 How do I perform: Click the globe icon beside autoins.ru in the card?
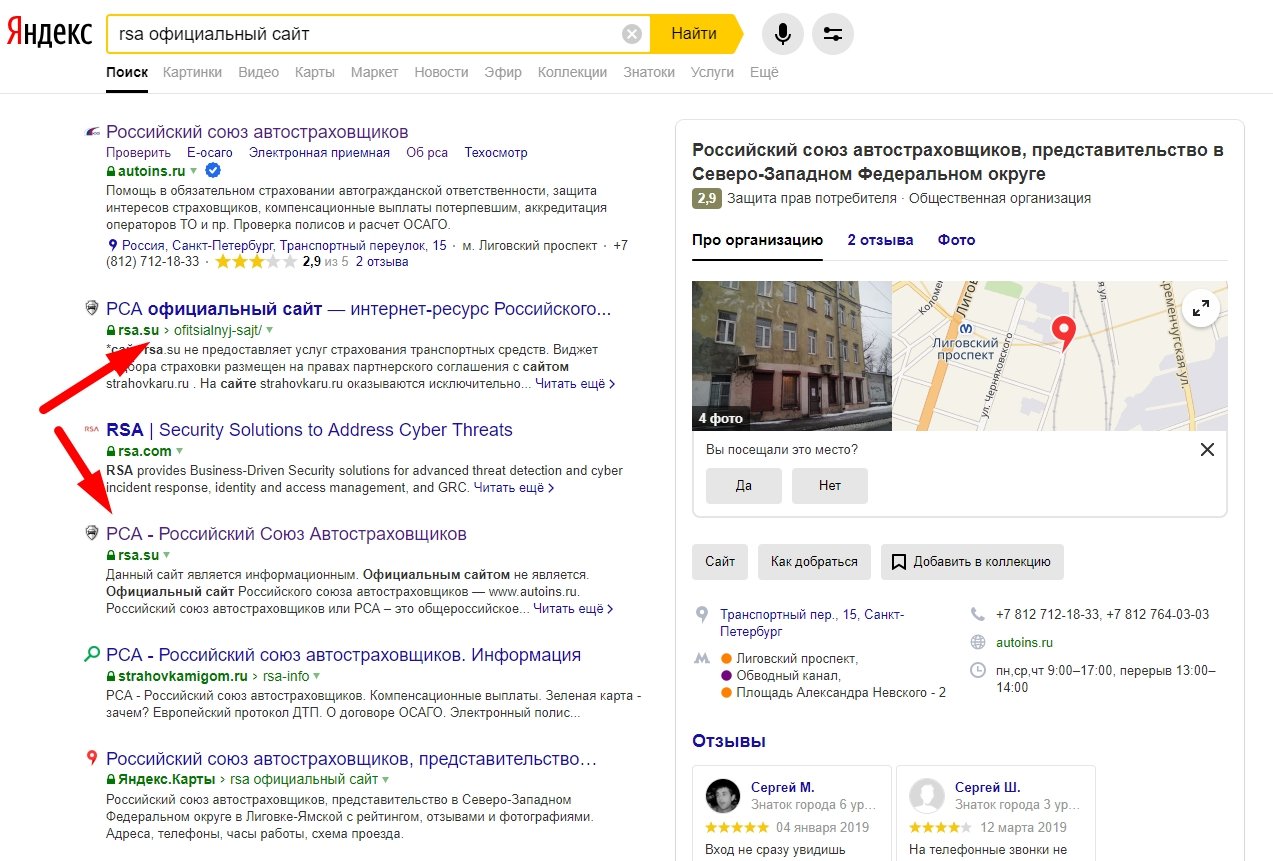(978, 642)
